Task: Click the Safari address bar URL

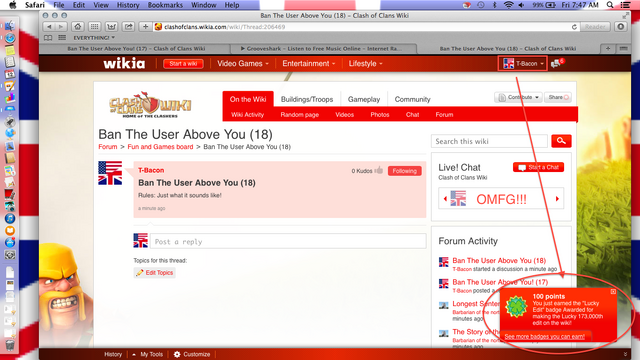Action: 361,27
